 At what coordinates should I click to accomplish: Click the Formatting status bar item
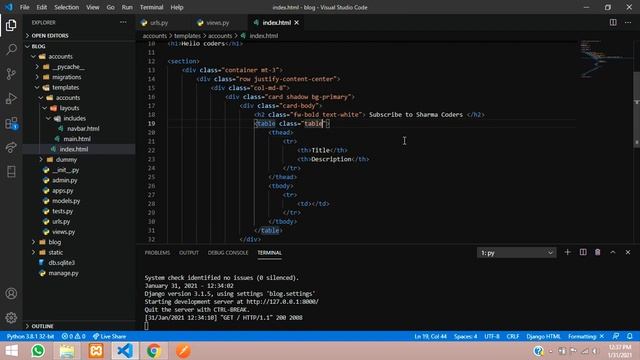click(x=586, y=336)
